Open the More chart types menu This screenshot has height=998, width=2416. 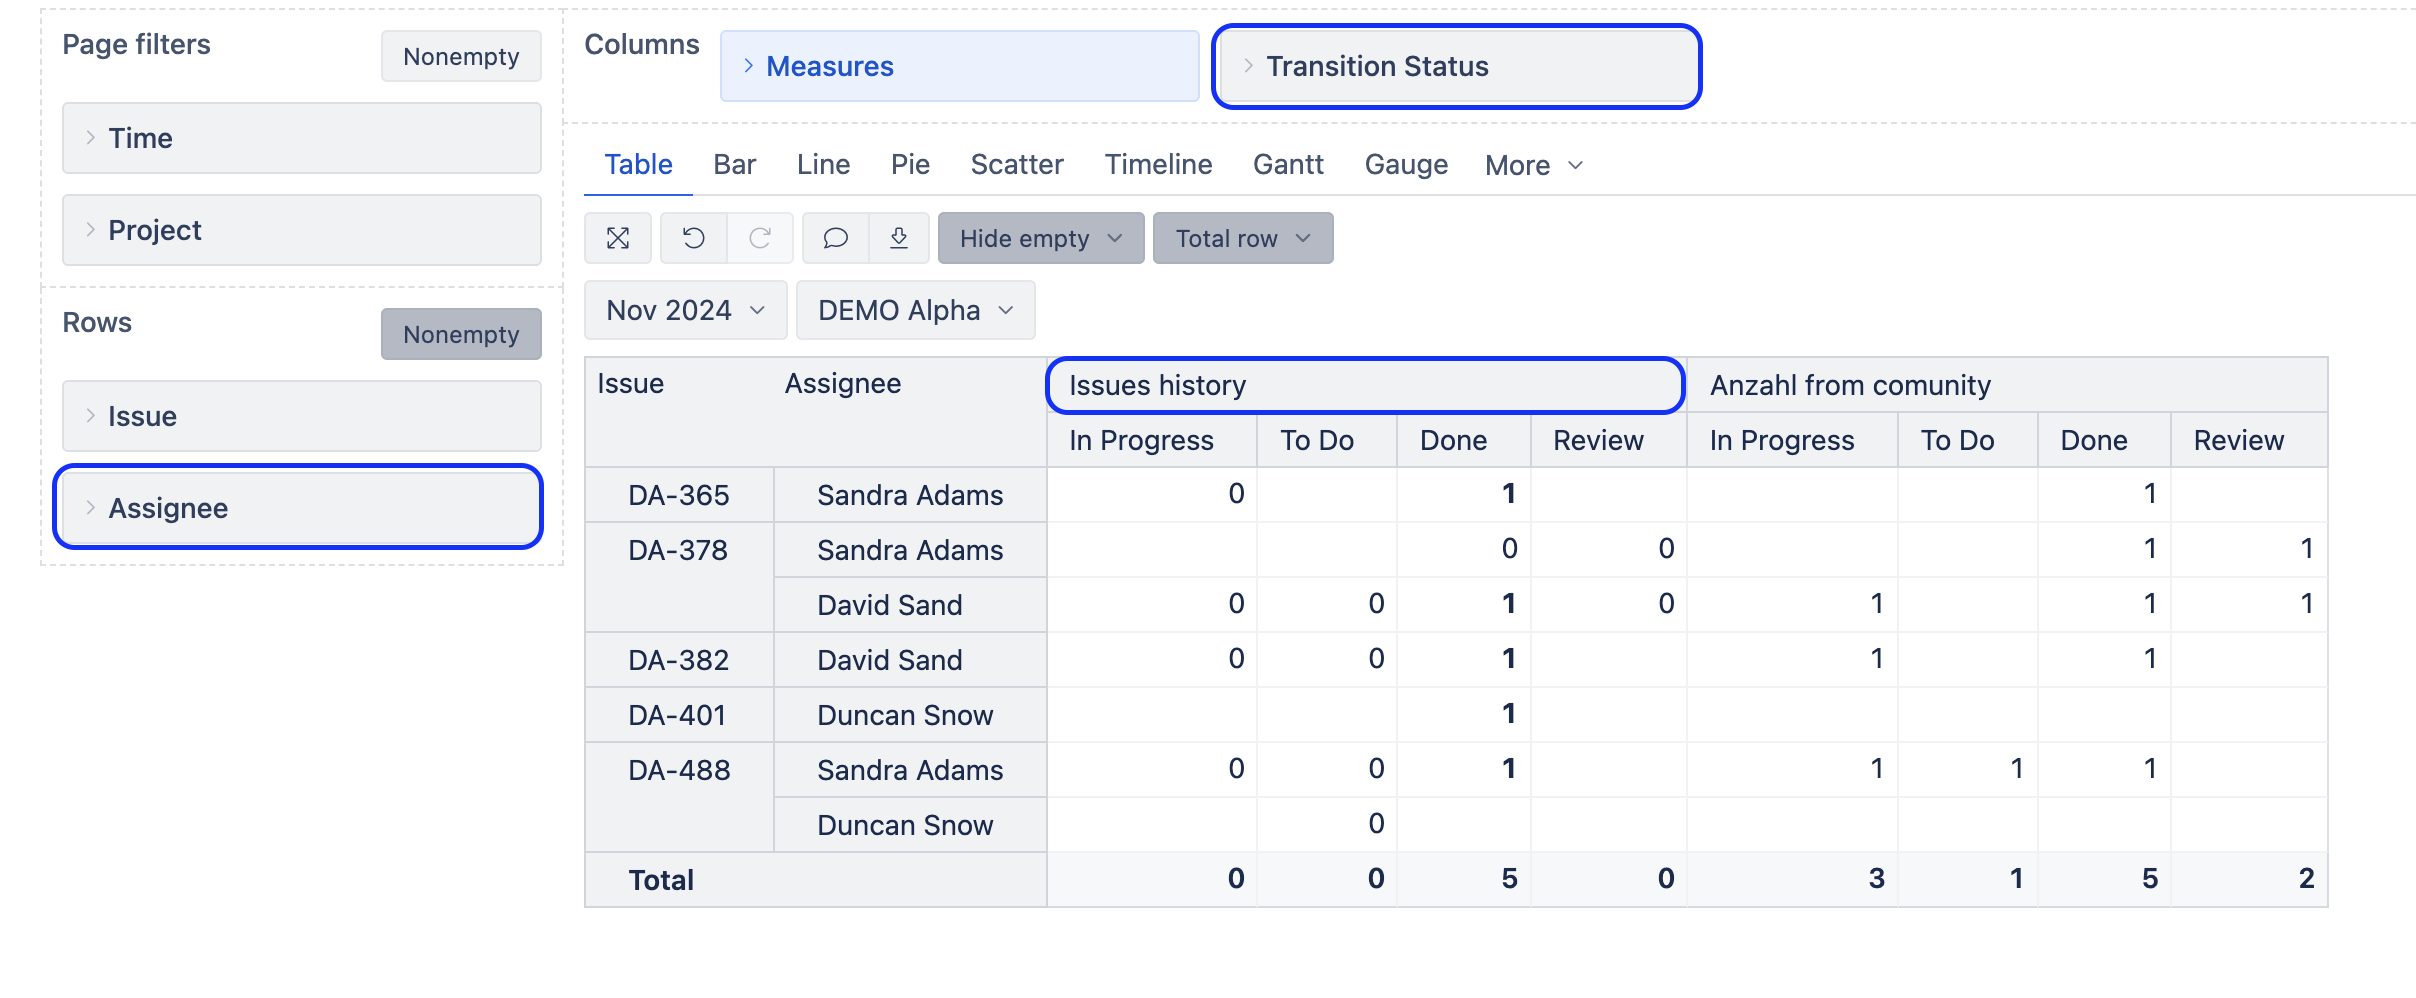pyautogui.click(x=1533, y=166)
